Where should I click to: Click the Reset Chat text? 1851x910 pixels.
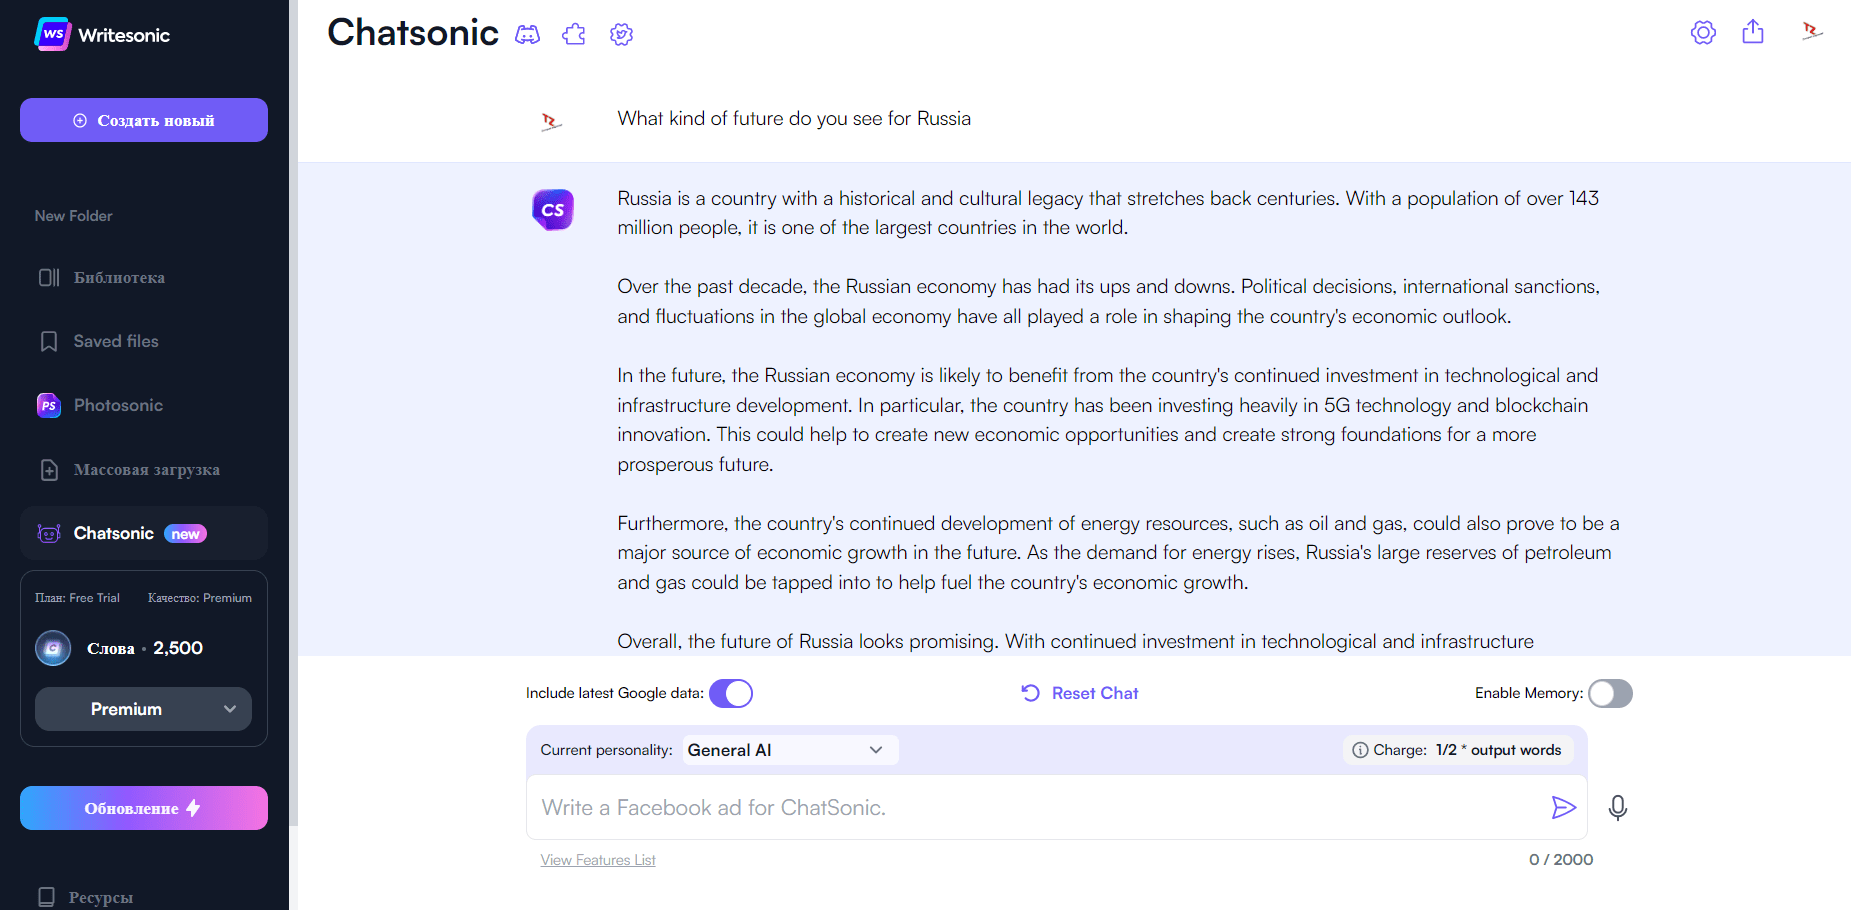[x=1095, y=693]
